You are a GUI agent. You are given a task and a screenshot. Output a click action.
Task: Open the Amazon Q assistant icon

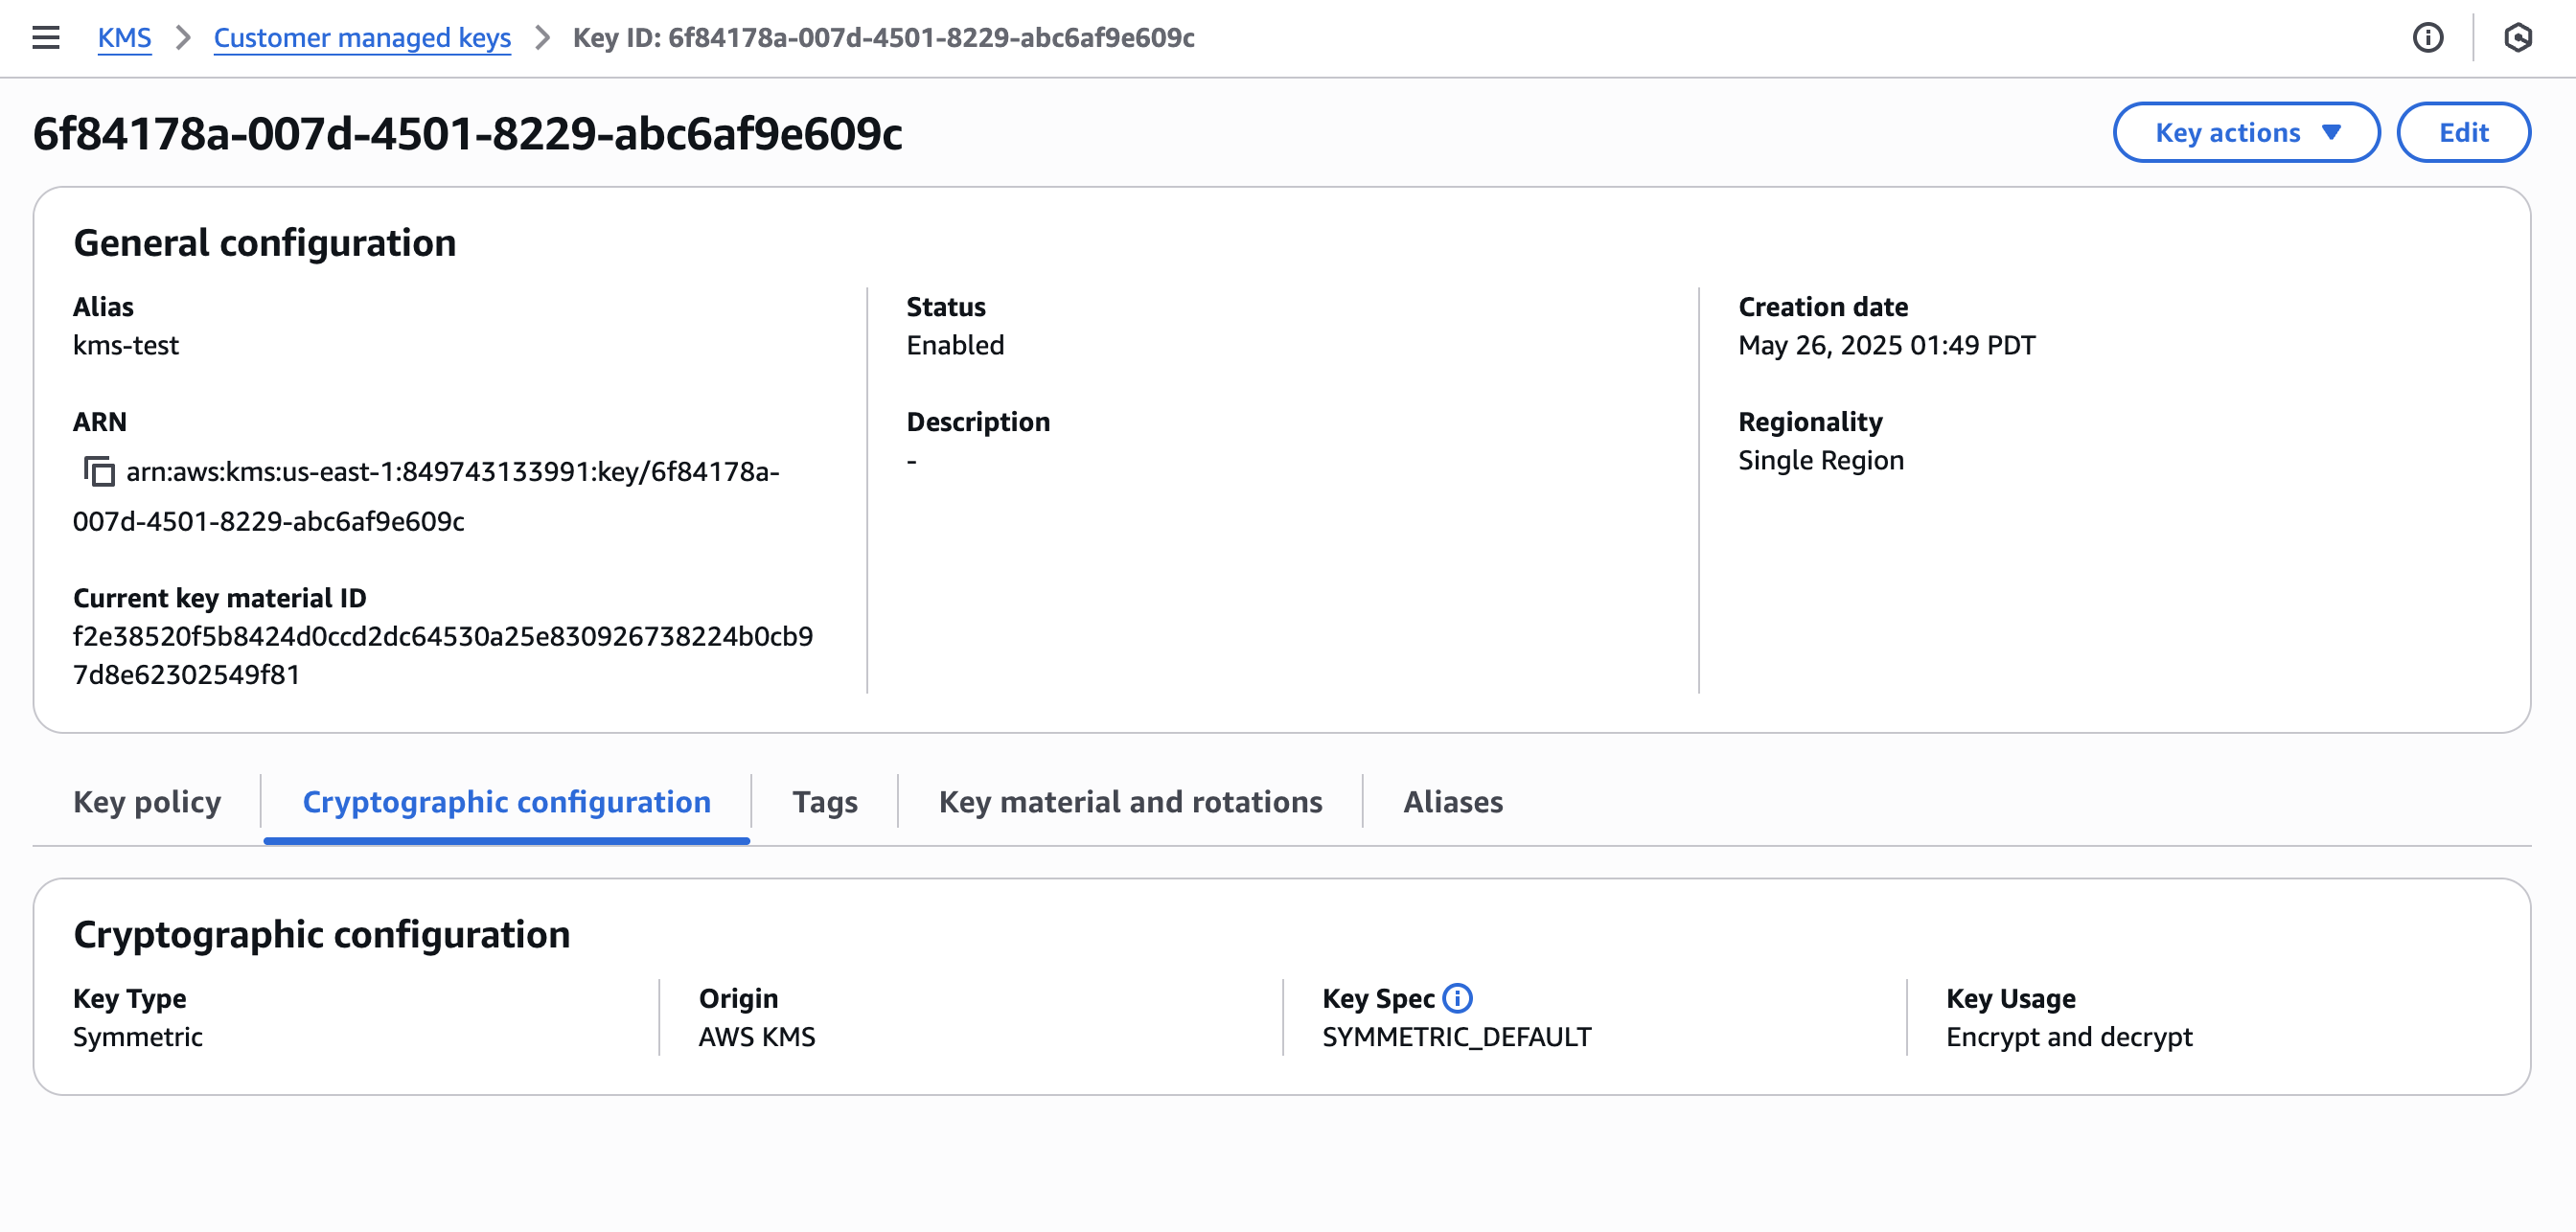[x=2521, y=38]
